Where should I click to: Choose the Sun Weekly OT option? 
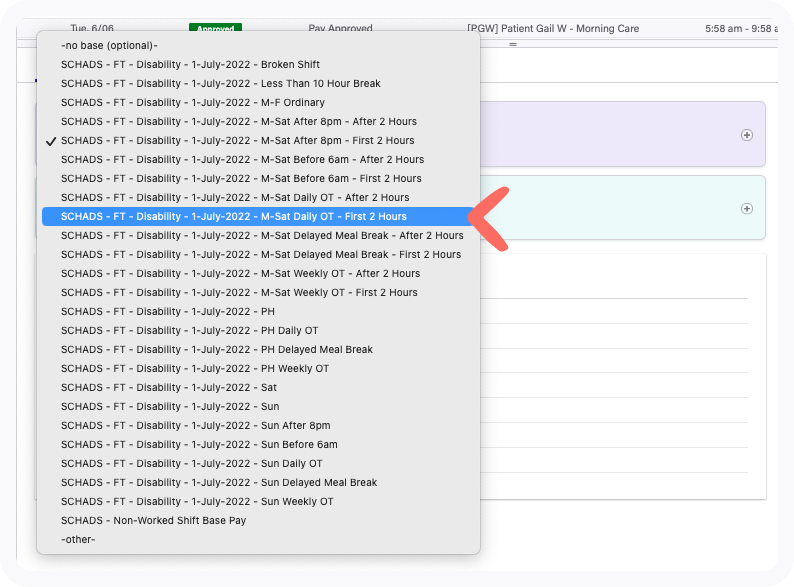pyautogui.click(x=197, y=502)
